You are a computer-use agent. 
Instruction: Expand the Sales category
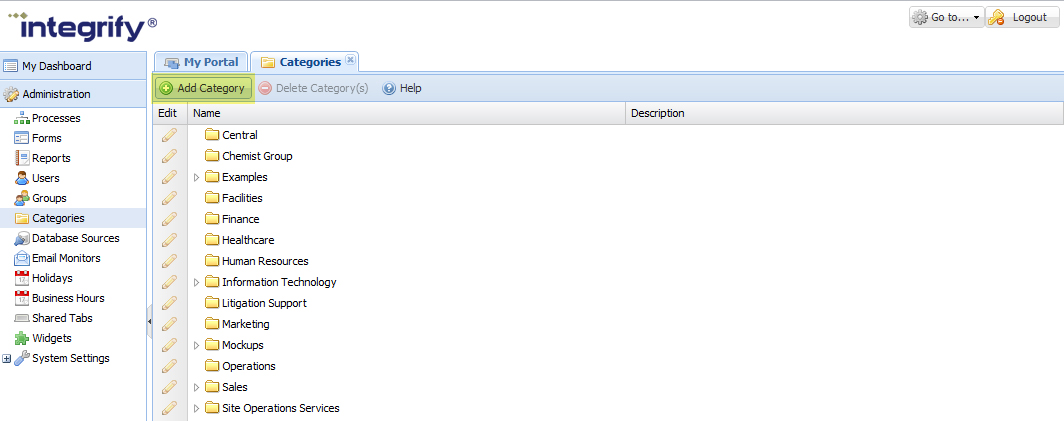197,388
